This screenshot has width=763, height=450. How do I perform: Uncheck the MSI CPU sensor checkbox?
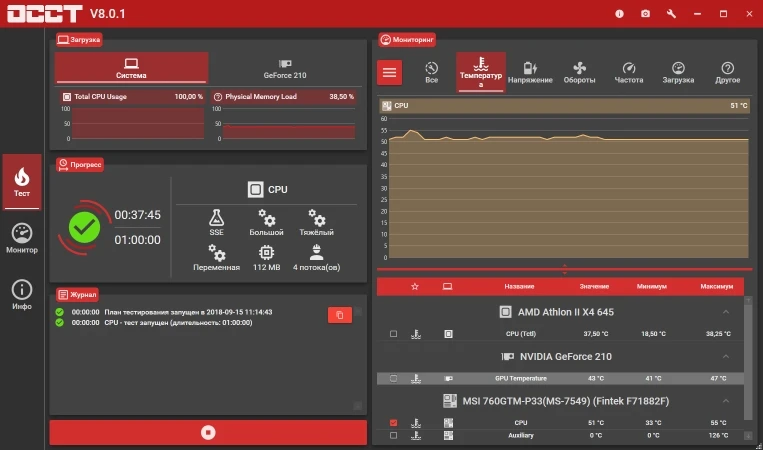click(x=393, y=423)
